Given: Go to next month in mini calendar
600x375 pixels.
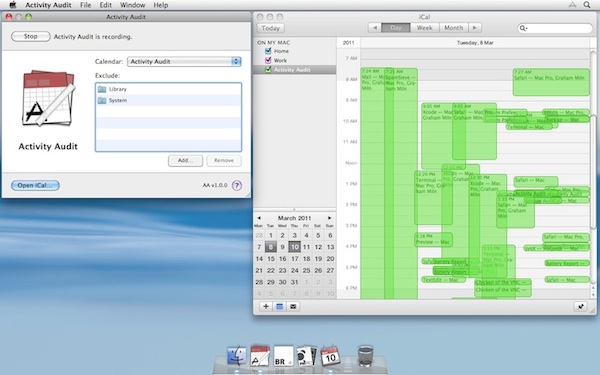Looking at the screenshot, I should pos(329,218).
